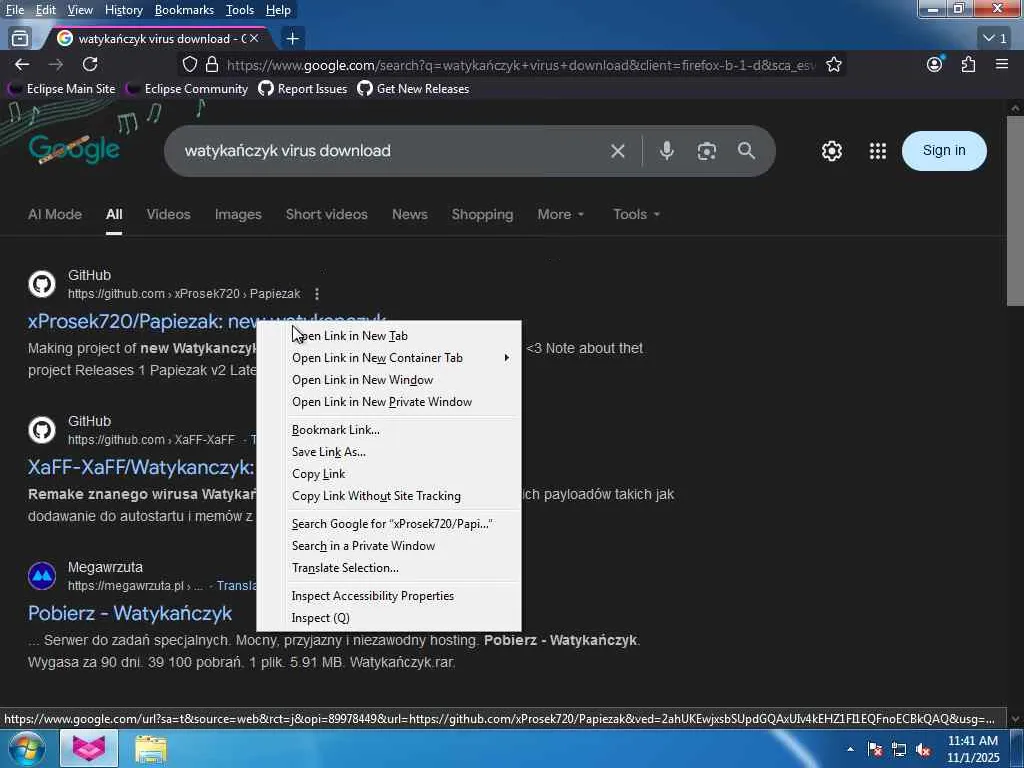This screenshot has height=768, width=1024.
Task: Click the forward navigation arrow
Action: click(56, 64)
